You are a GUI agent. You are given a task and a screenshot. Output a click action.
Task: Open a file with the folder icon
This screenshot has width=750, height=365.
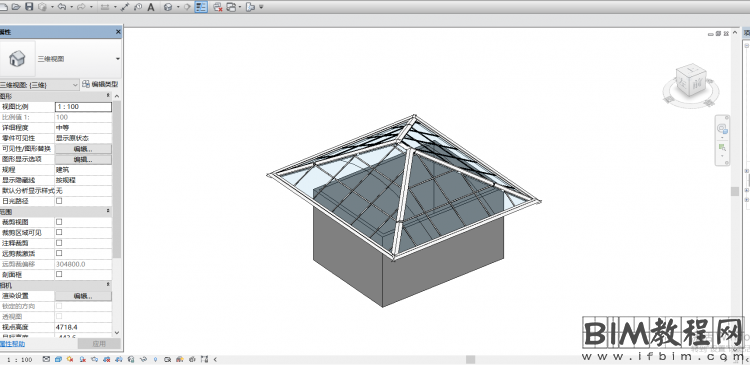tap(16, 7)
